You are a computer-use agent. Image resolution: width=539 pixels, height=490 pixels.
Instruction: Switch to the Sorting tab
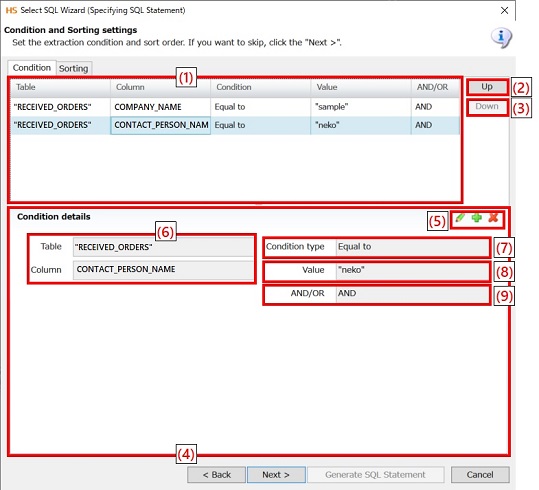pos(74,68)
